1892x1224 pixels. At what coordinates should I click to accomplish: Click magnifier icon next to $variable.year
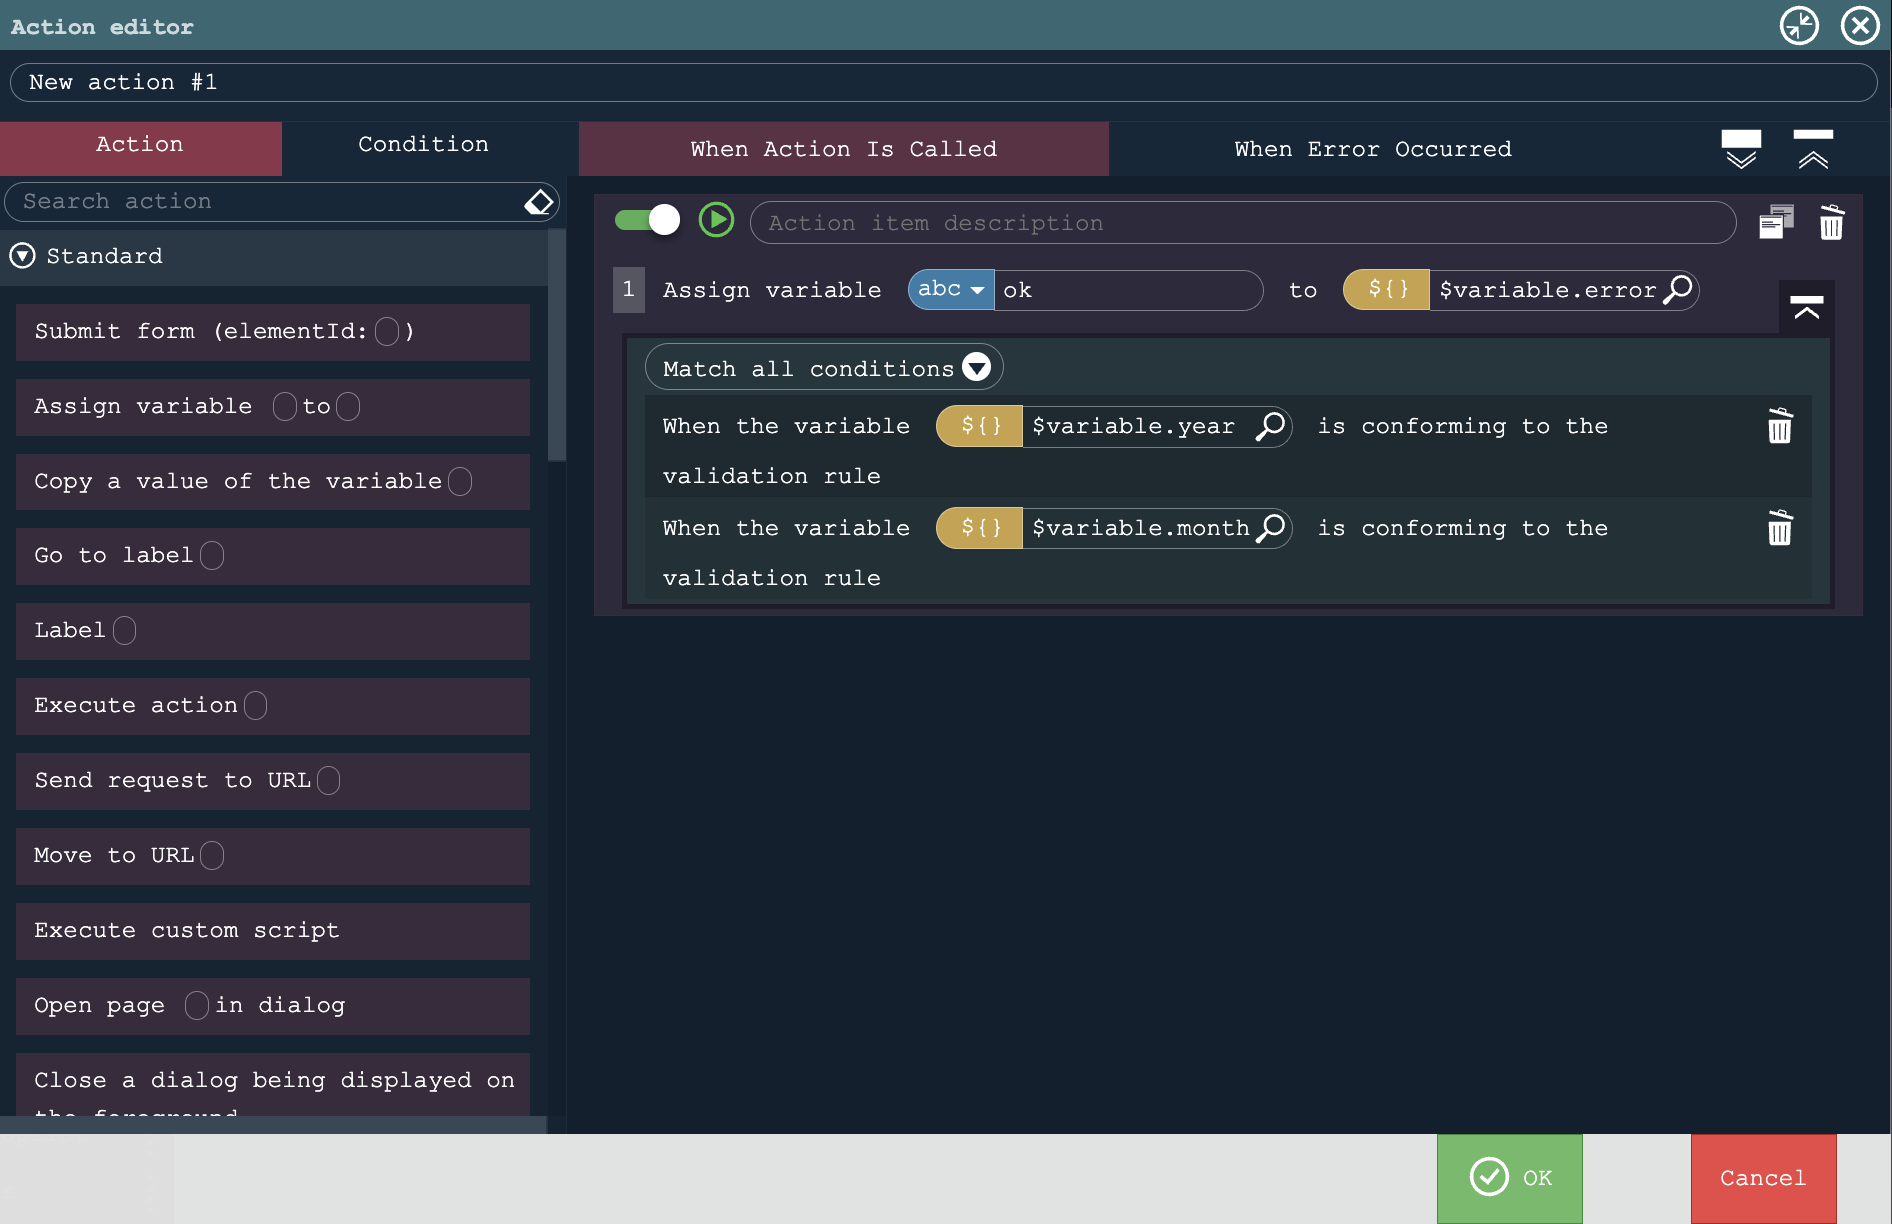1270,426
